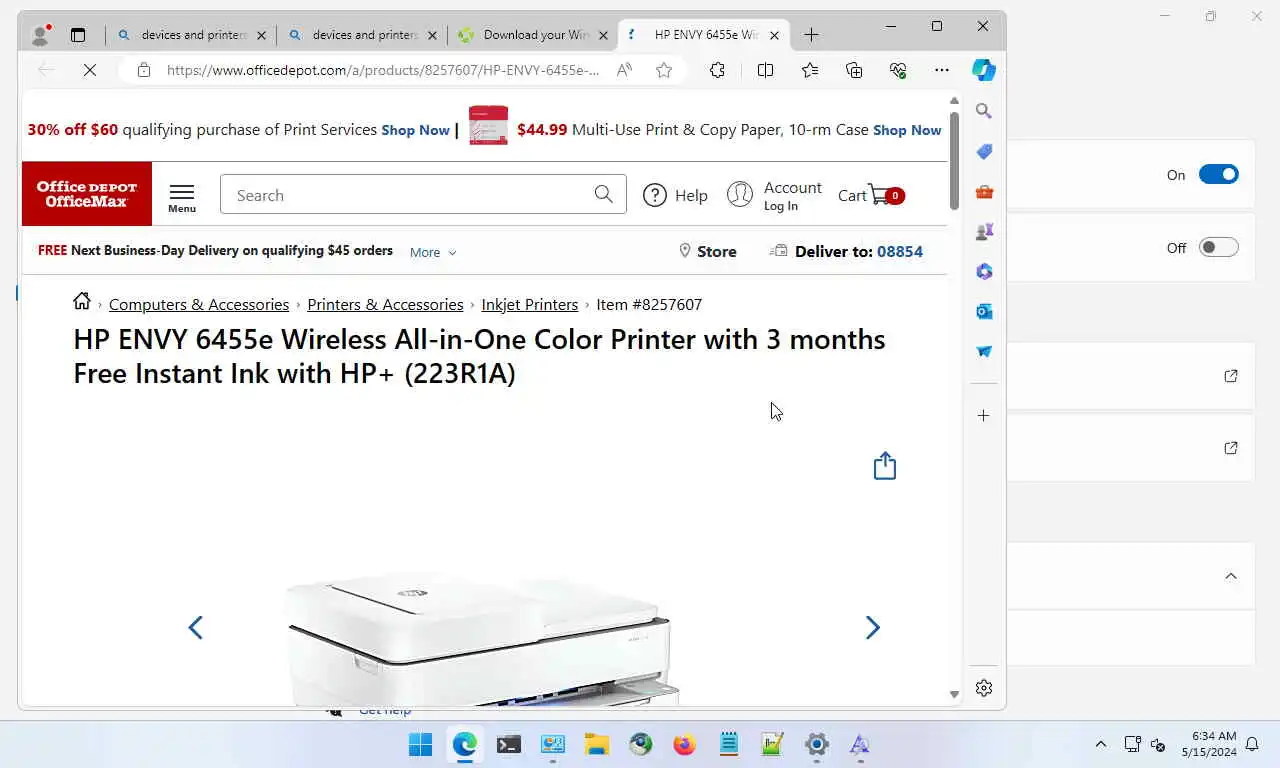The image size is (1280, 768).
Task: Open sidebar Search icon
Action: [984, 111]
